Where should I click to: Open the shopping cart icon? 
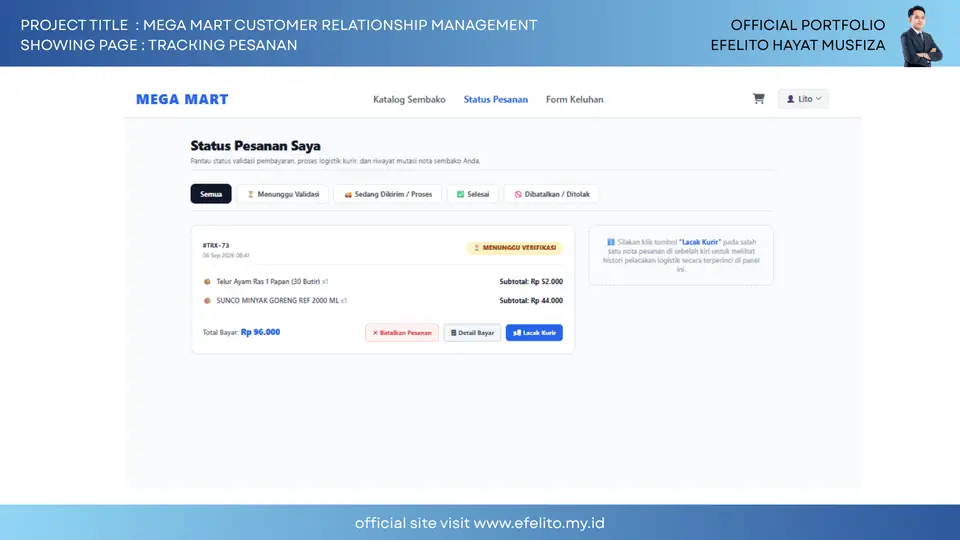pyautogui.click(x=759, y=99)
